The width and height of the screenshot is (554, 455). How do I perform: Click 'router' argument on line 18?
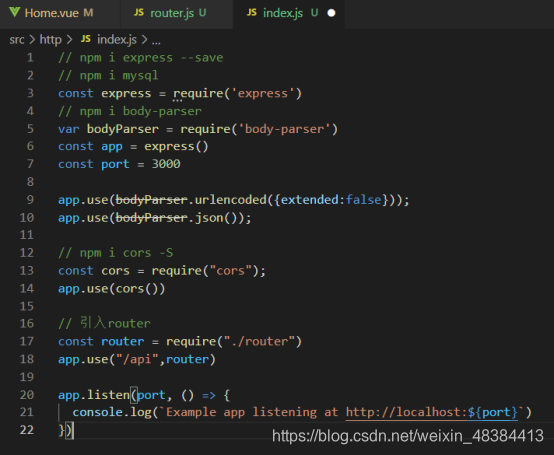click(187, 359)
